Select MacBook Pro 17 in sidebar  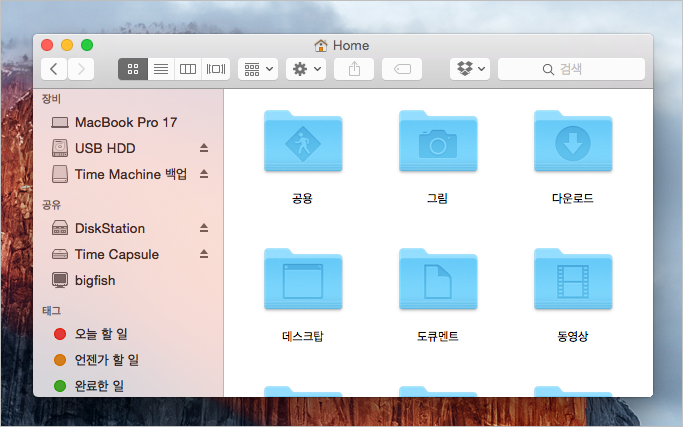coord(128,122)
